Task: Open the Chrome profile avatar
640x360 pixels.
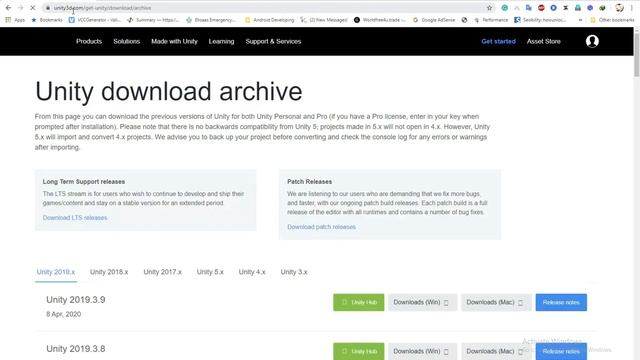Action: (619, 8)
